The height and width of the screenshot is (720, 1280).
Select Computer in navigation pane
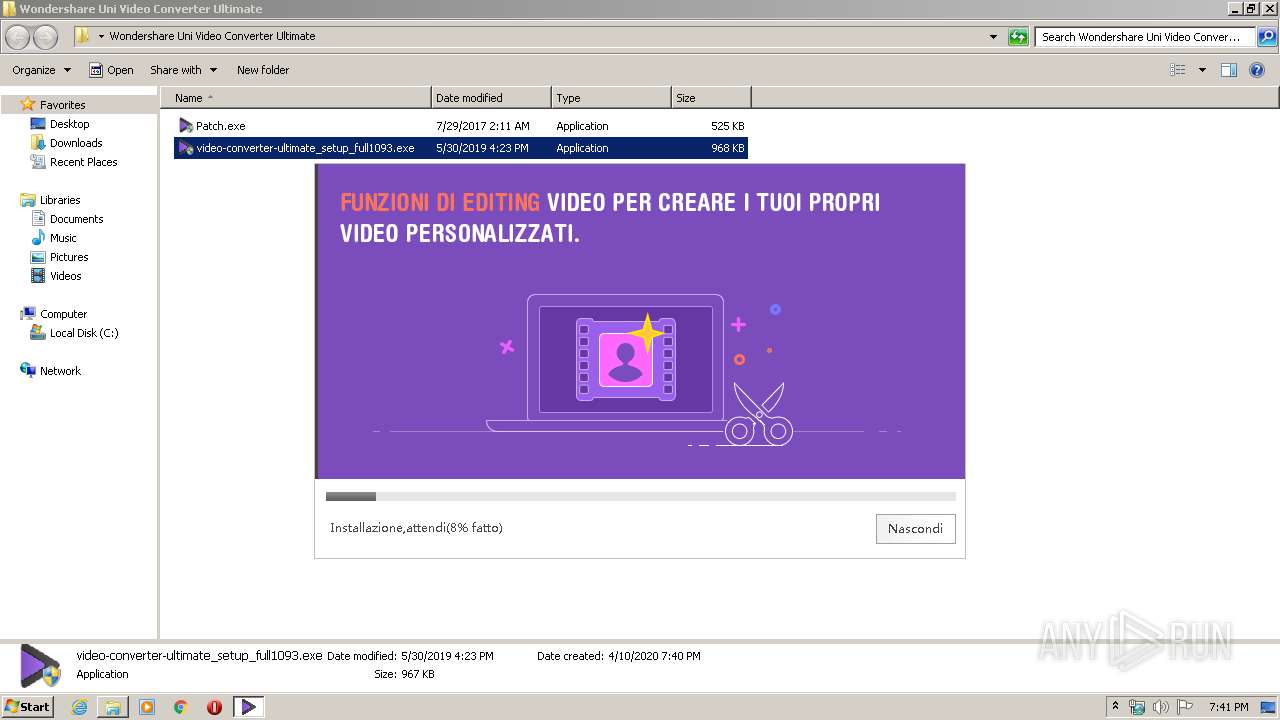click(x=63, y=314)
